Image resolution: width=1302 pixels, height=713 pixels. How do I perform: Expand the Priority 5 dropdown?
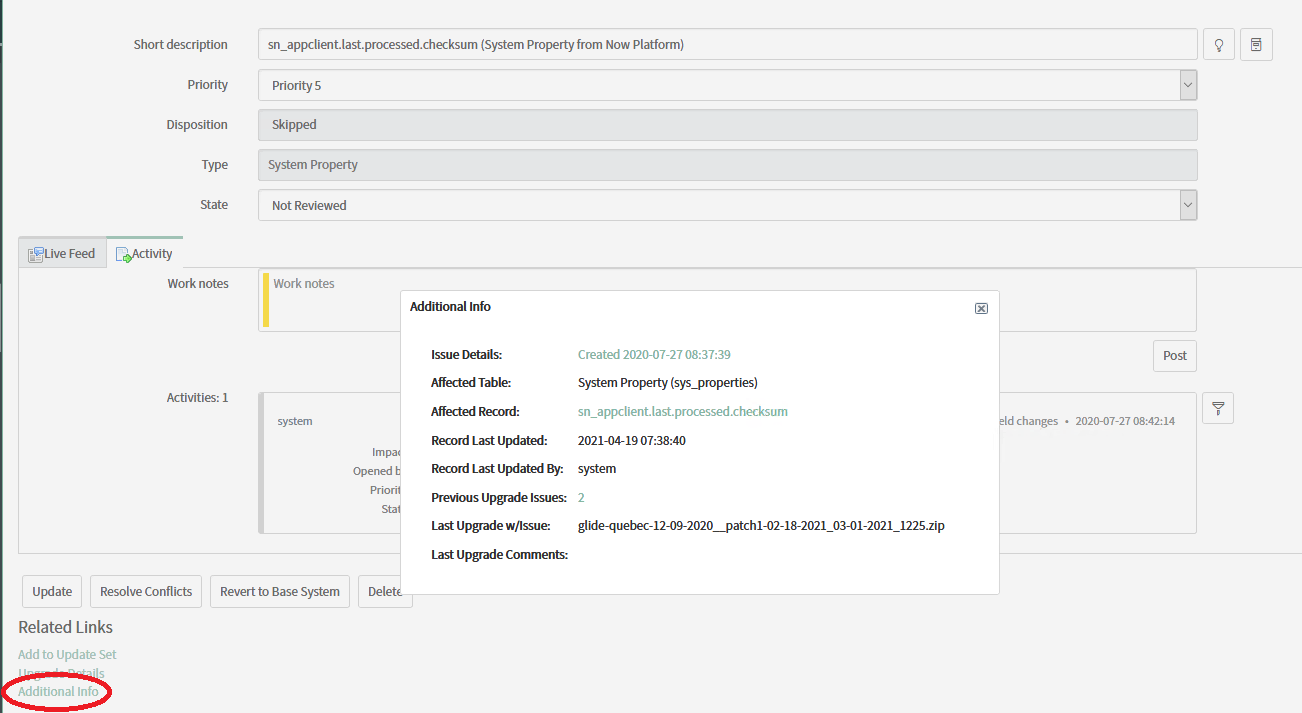coord(1187,85)
